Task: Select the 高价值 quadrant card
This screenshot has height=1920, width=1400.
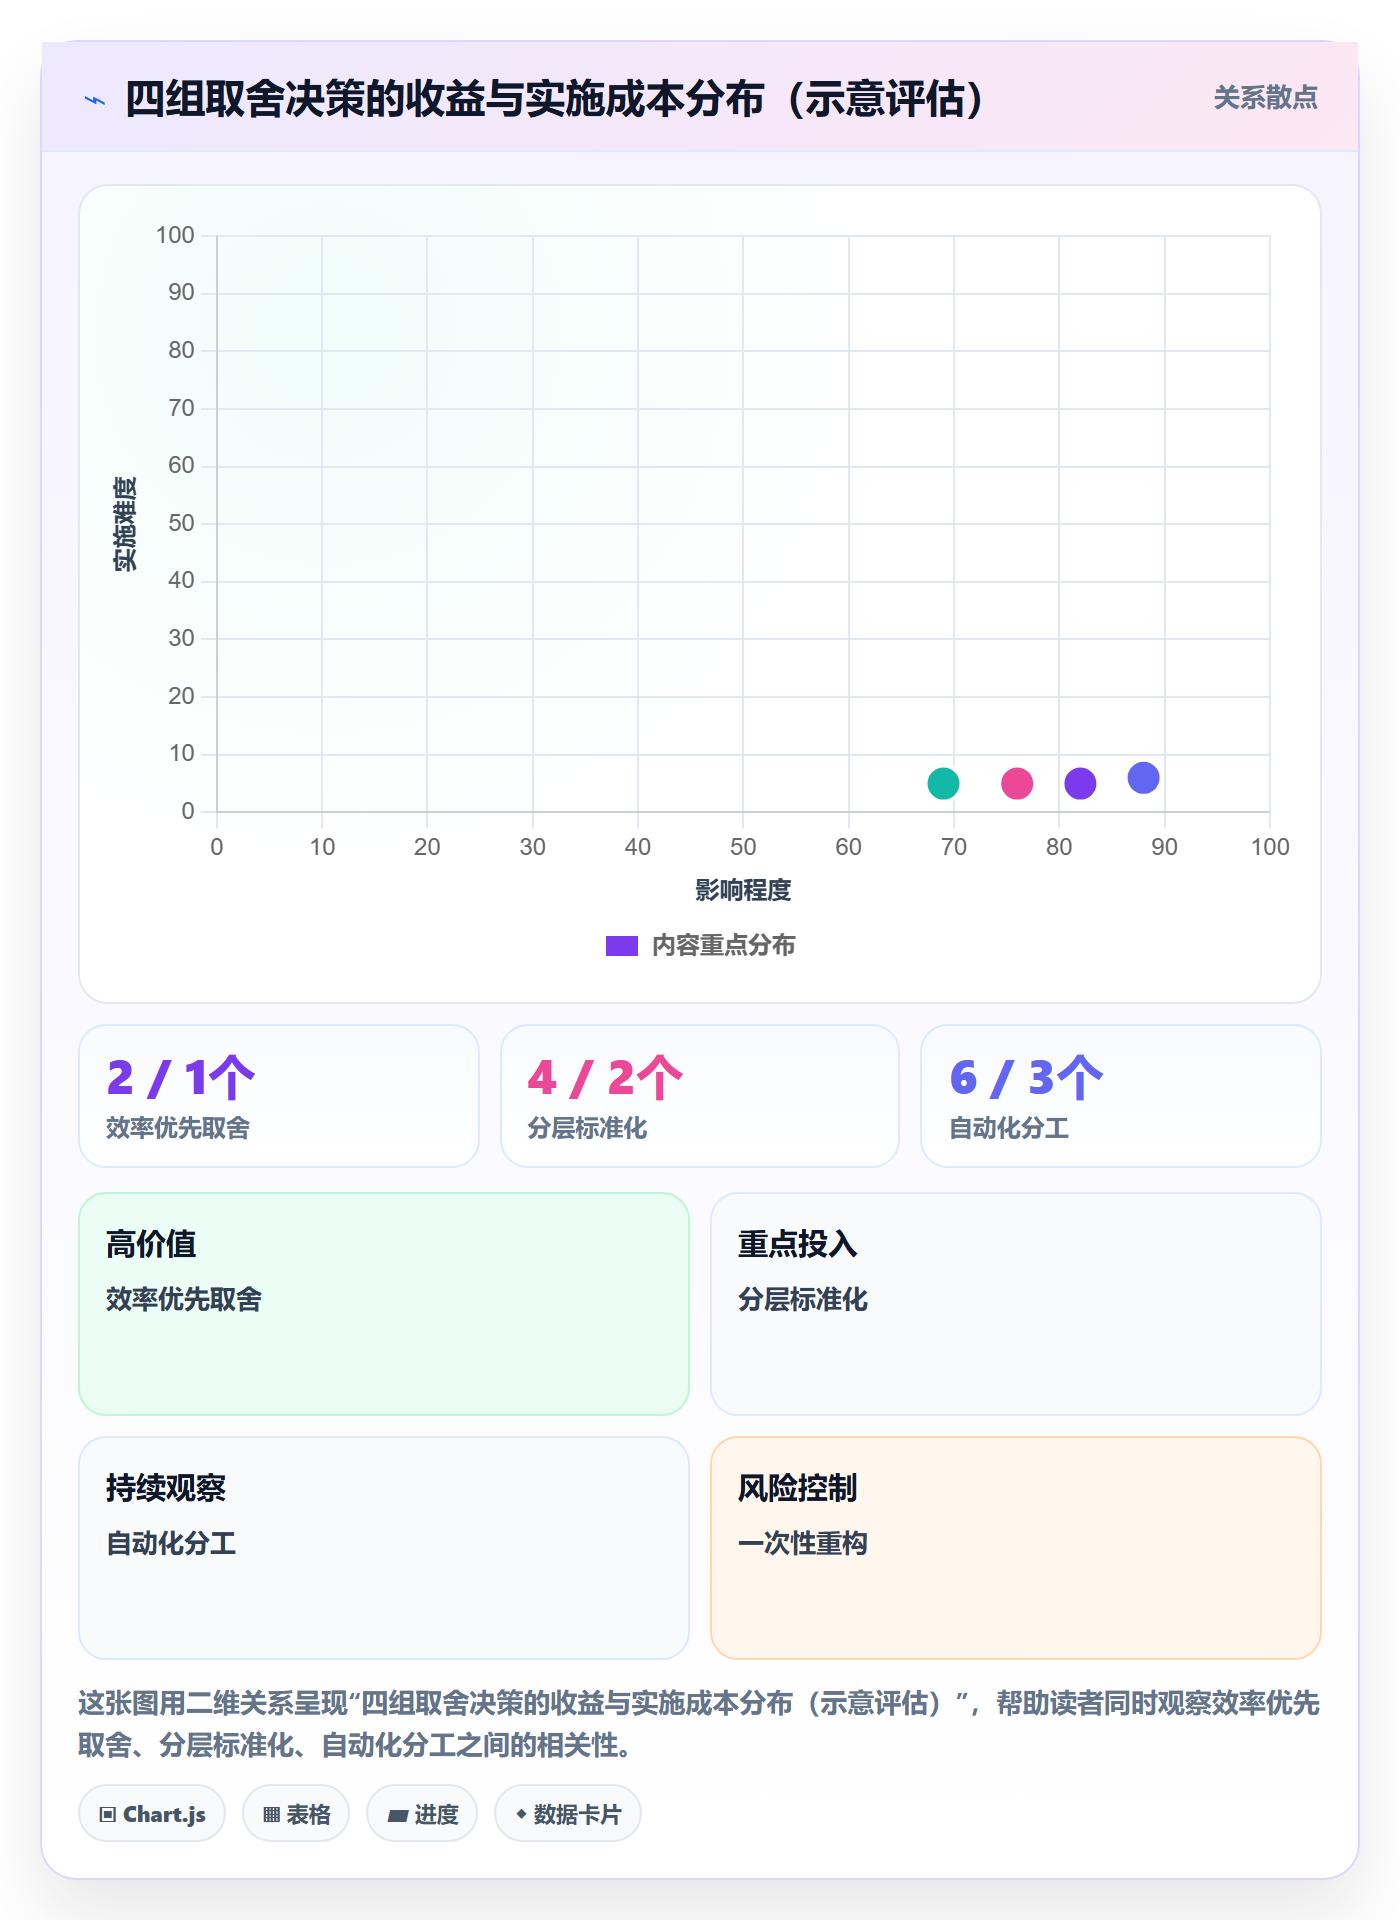Action: point(384,1304)
